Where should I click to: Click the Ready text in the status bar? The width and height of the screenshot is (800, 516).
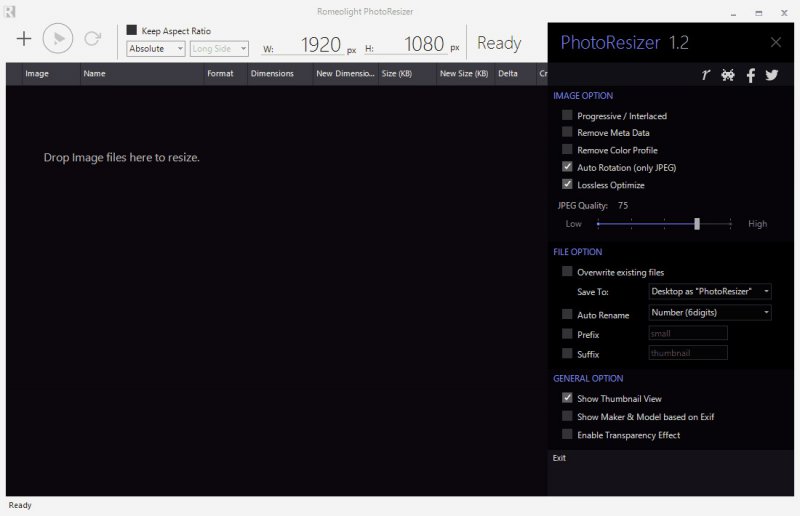pyautogui.click(x=20, y=505)
